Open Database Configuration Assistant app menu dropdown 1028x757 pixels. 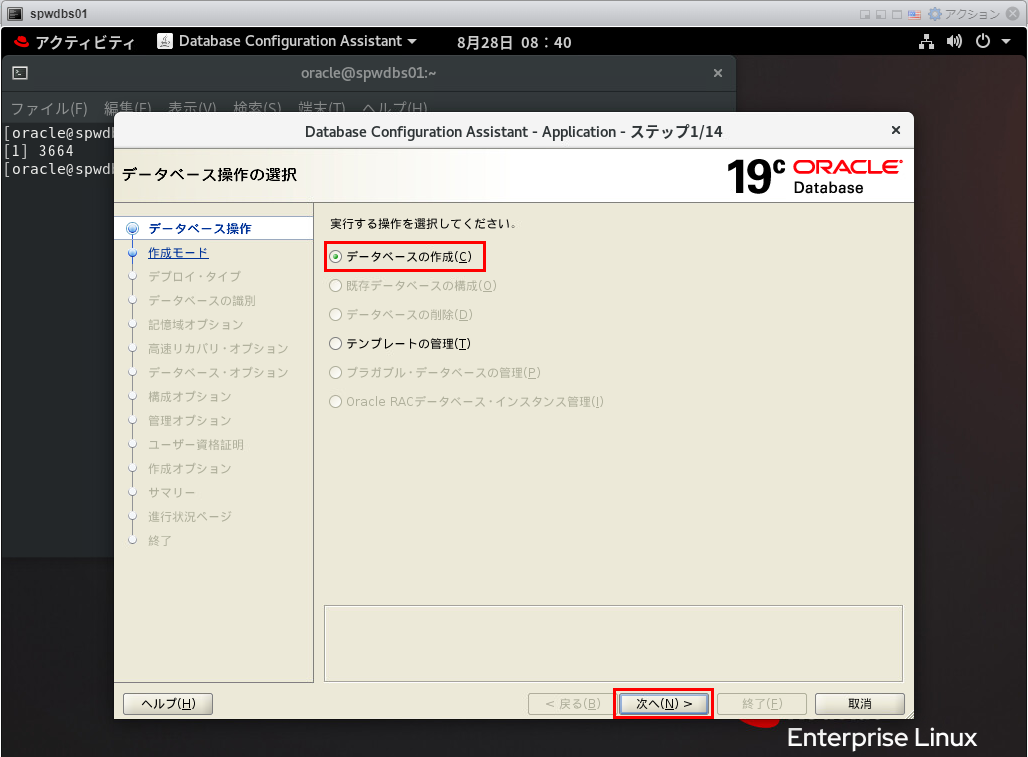(x=298, y=41)
